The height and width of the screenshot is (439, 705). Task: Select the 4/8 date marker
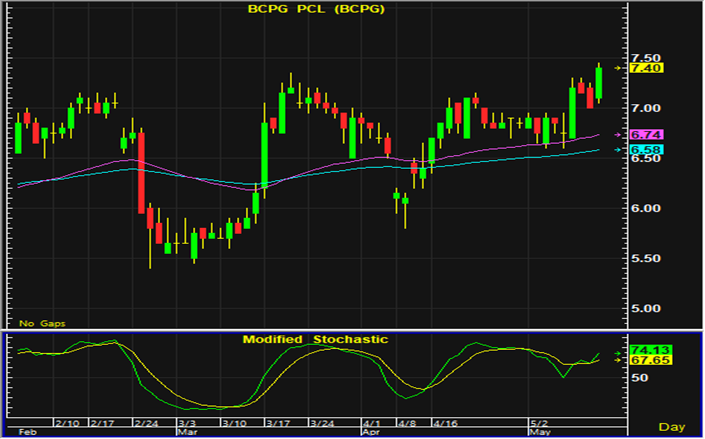[407, 423]
